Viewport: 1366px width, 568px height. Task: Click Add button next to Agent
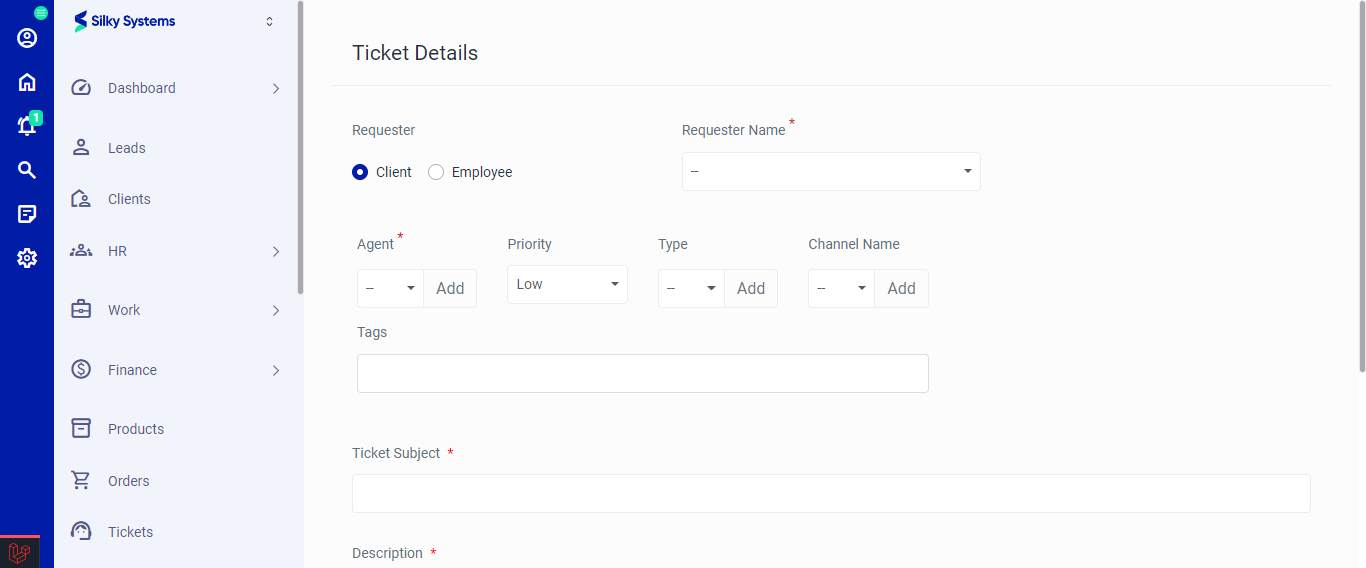click(450, 288)
